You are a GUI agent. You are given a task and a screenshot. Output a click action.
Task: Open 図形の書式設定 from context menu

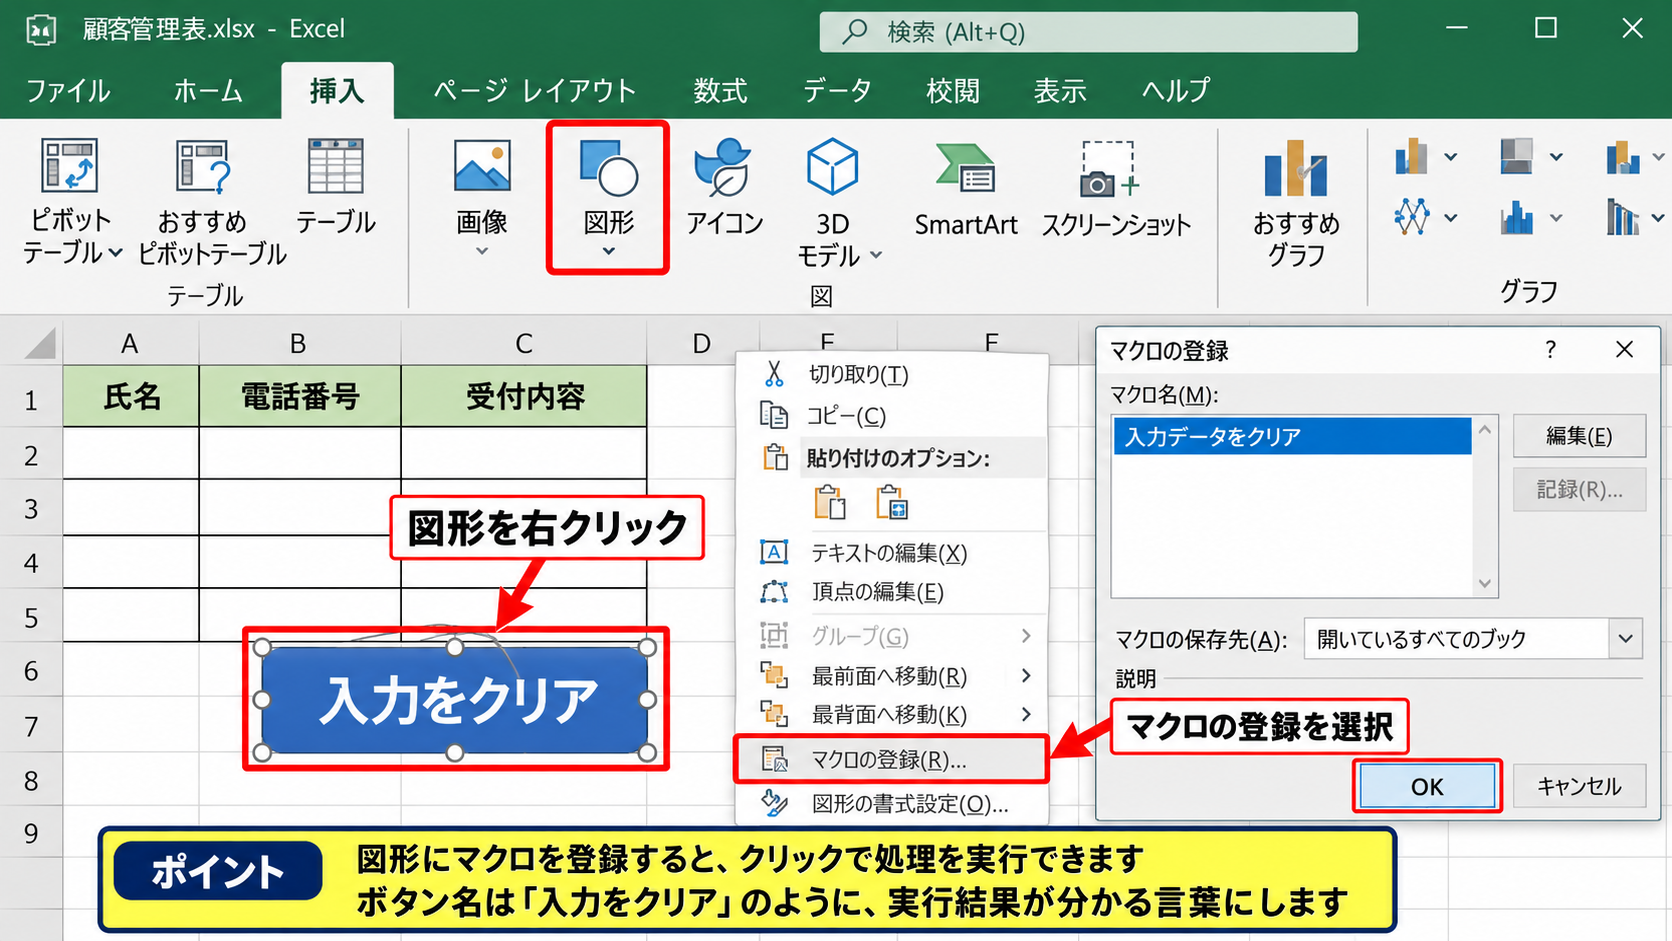click(x=892, y=804)
